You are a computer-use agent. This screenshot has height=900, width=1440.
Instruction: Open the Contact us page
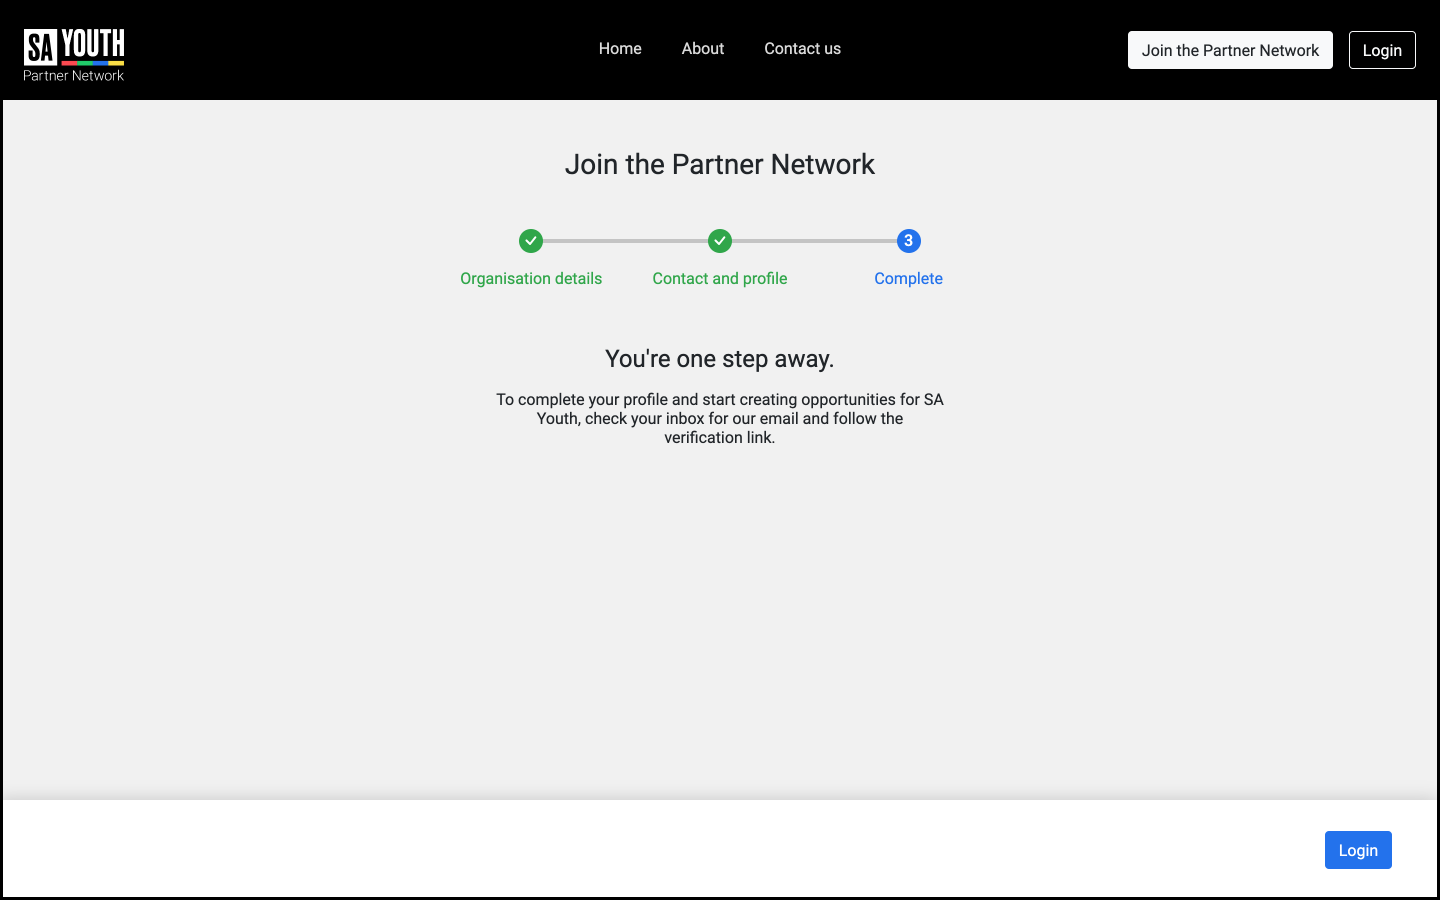coord(802,48)
